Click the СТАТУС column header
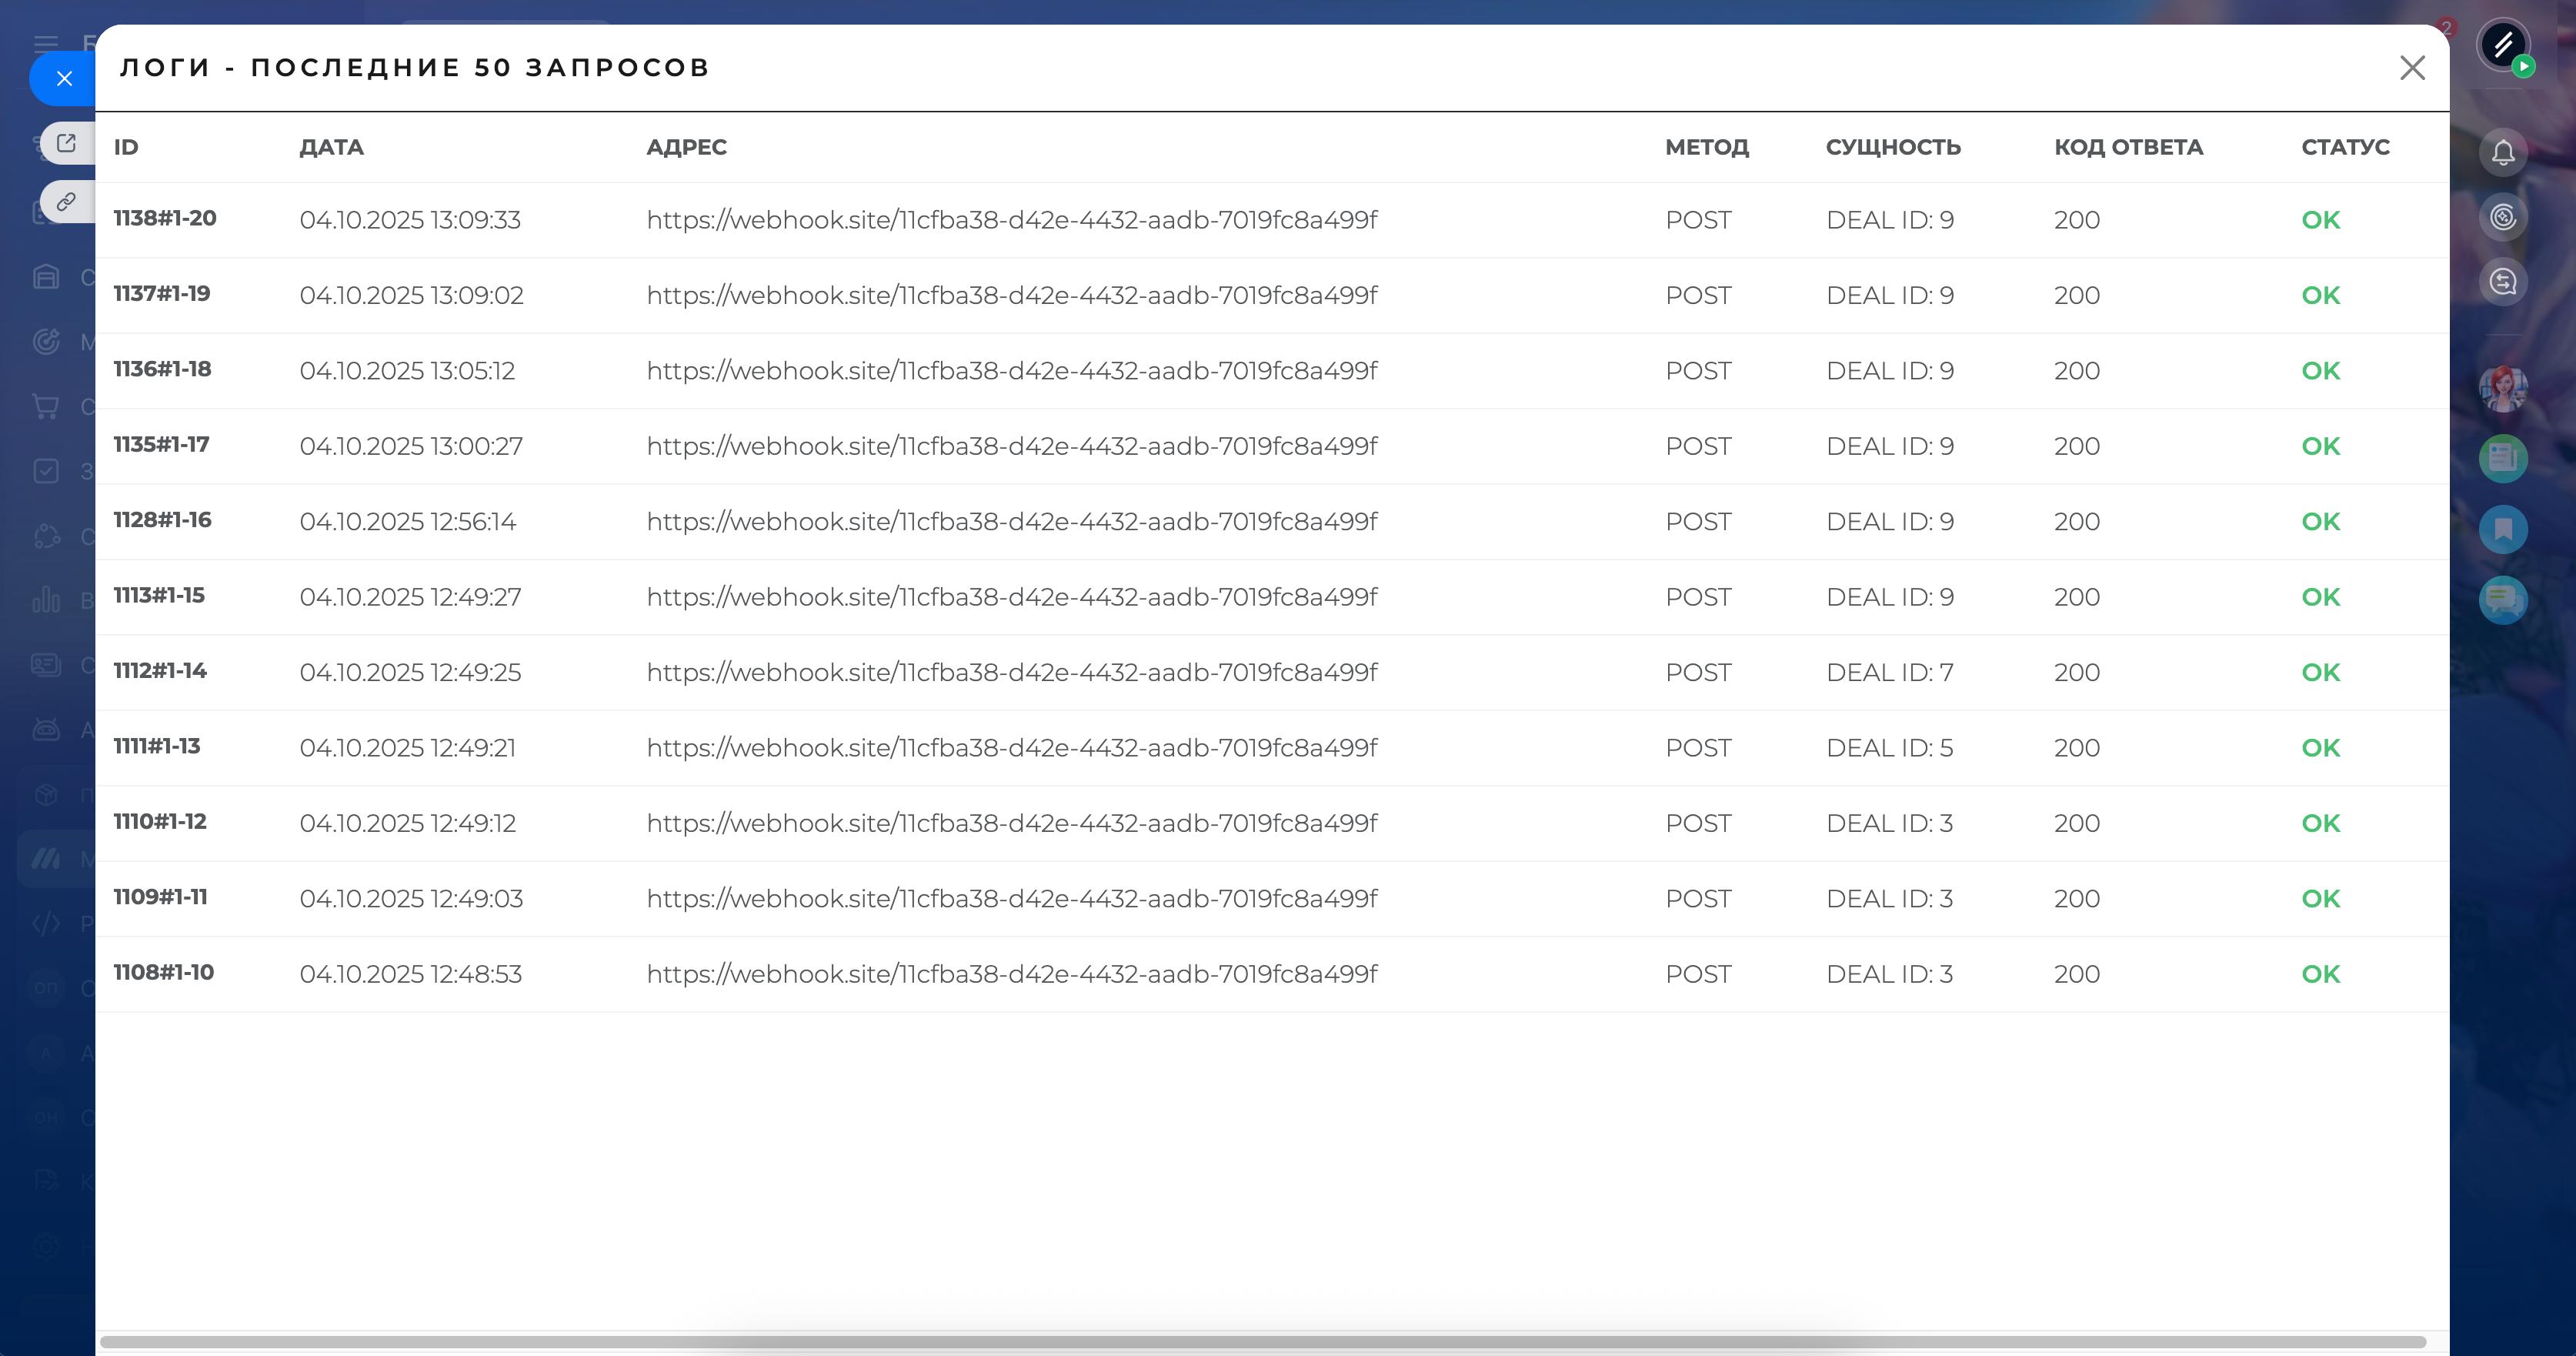Screen dimensions: 2576x1356 tap(2345, 147)
